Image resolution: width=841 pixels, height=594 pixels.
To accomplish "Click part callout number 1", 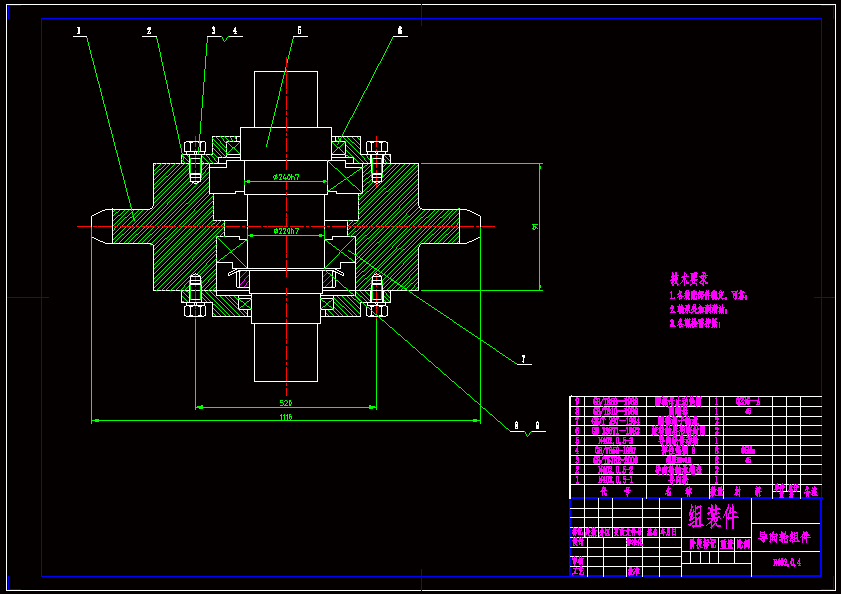I will click(x=79, y=31).
